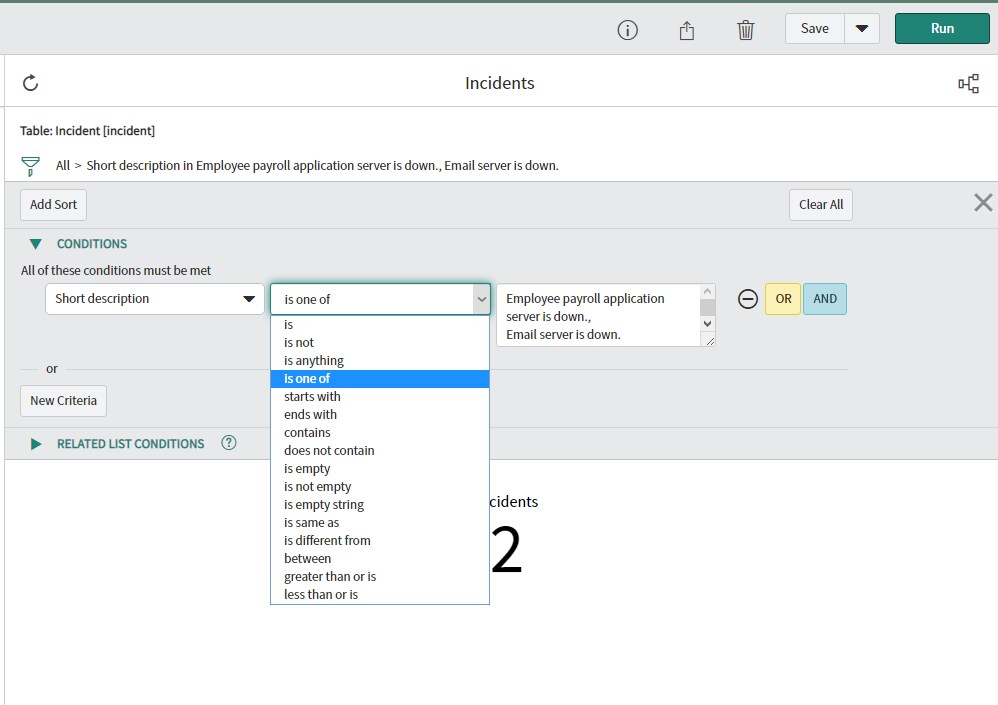
Task: Click the 'is one of' operator combo box
Action: click(381, 299)
